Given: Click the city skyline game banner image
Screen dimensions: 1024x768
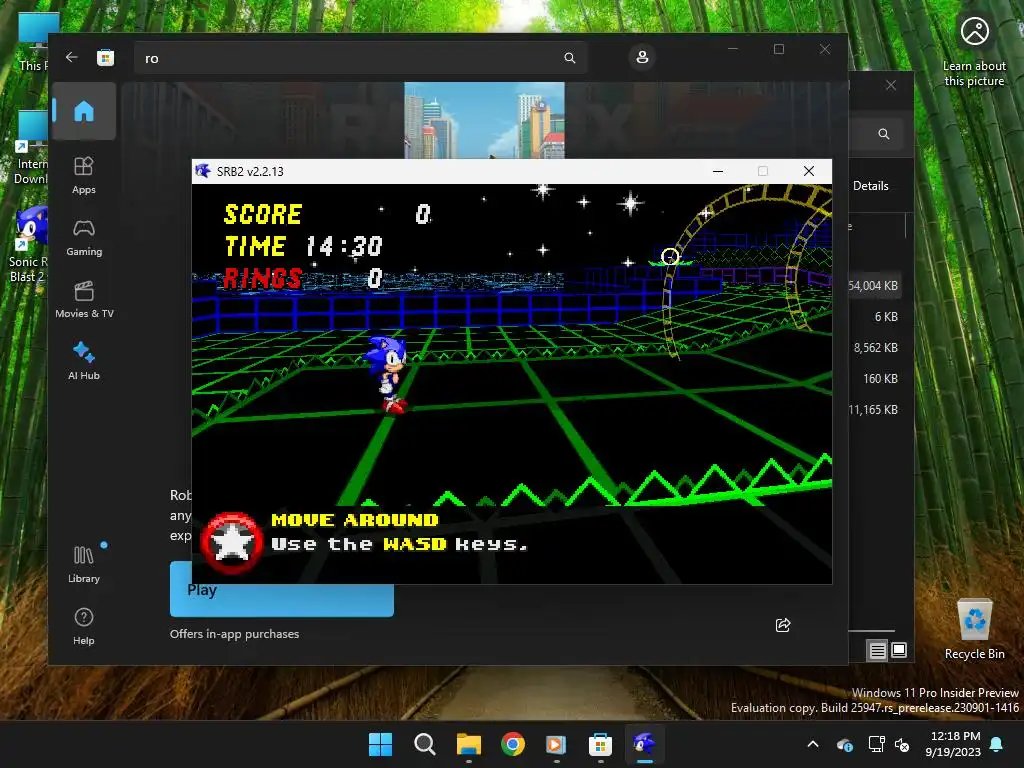Looking at the screenshot, I should click(485, 120).
